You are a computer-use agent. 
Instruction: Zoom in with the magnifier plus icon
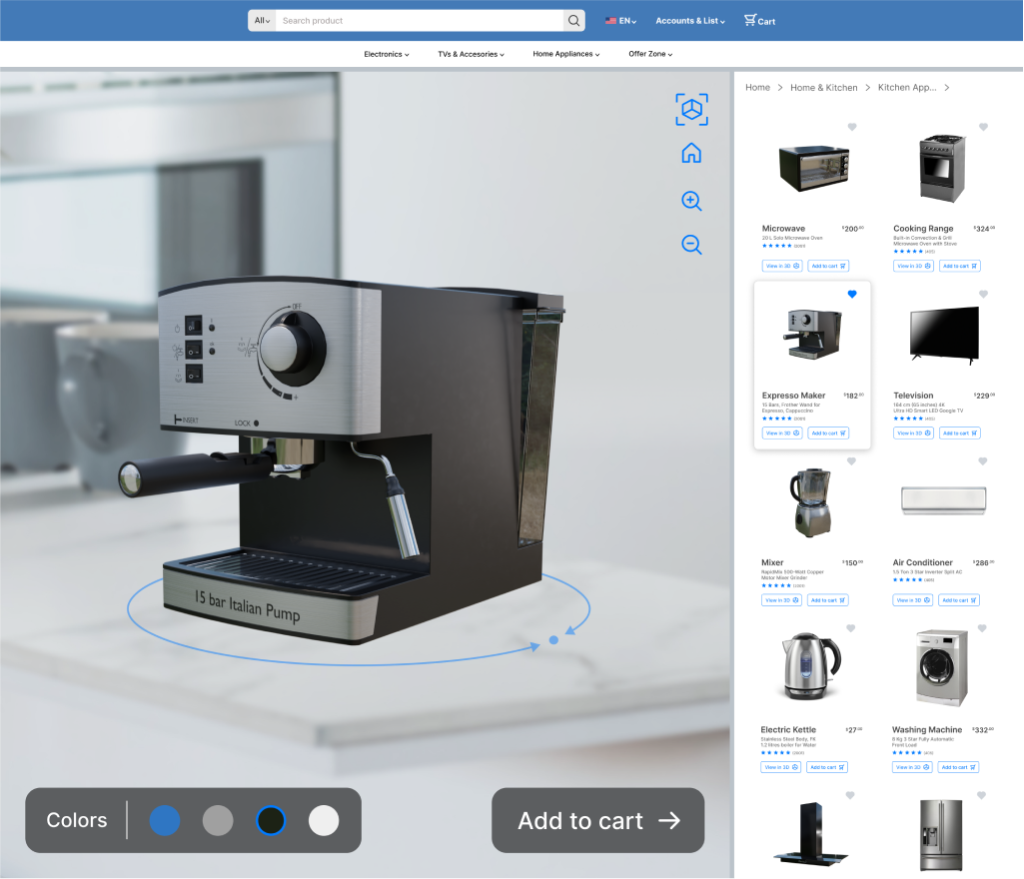(691, 201)
